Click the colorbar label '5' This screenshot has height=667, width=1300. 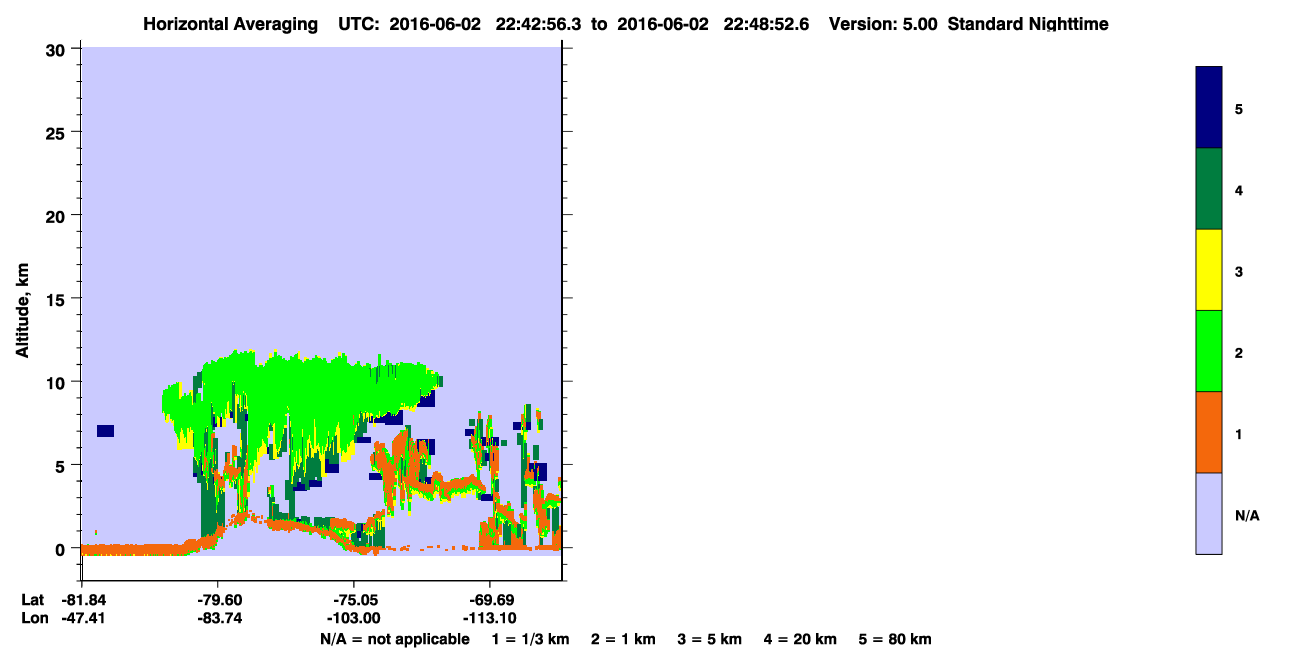pos(1239,109)
